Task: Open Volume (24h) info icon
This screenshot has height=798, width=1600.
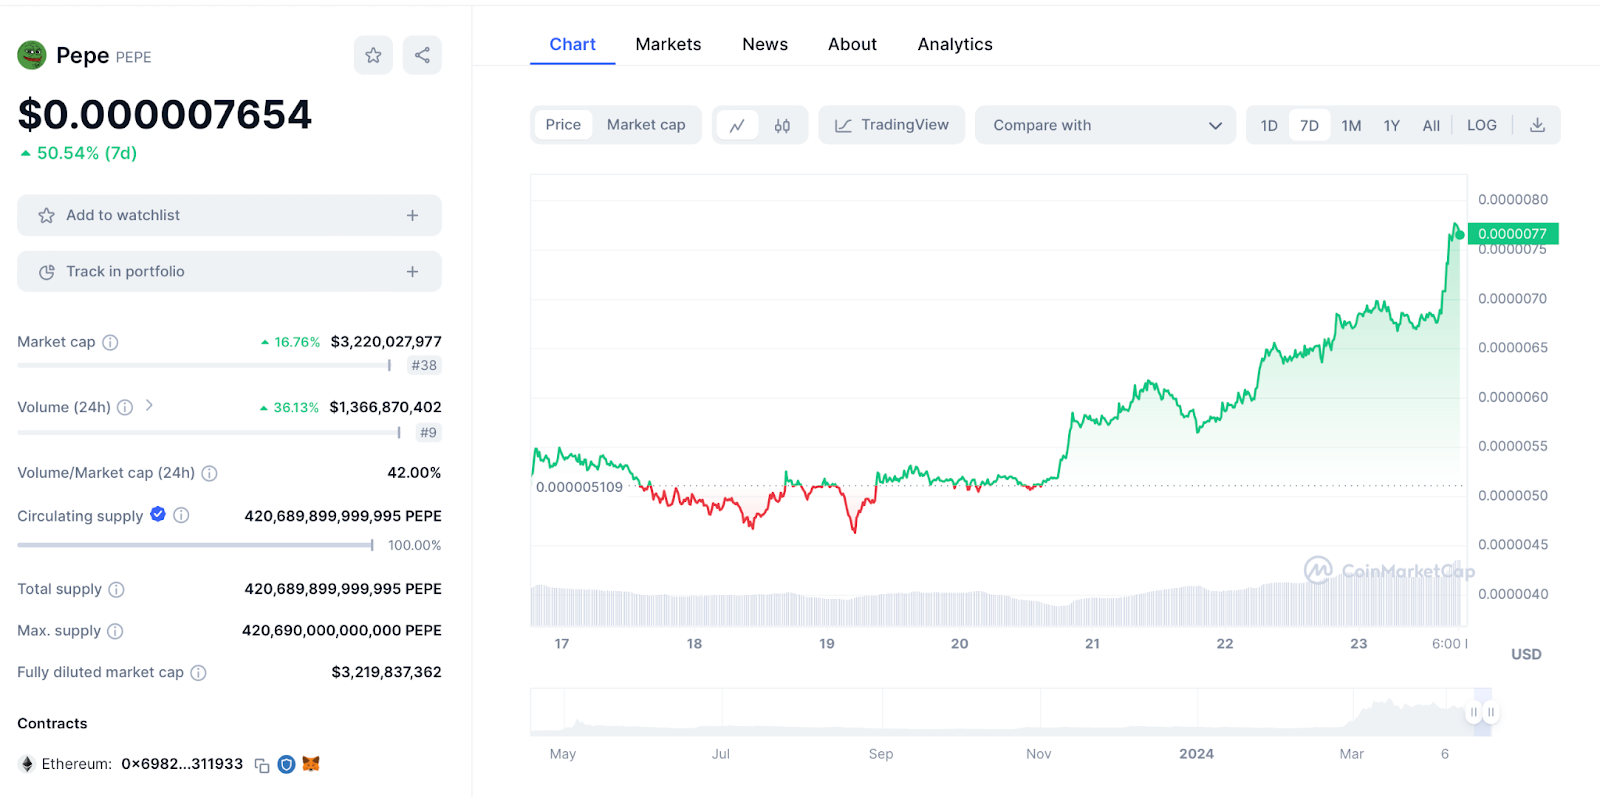Action: [x=125, y=407]
